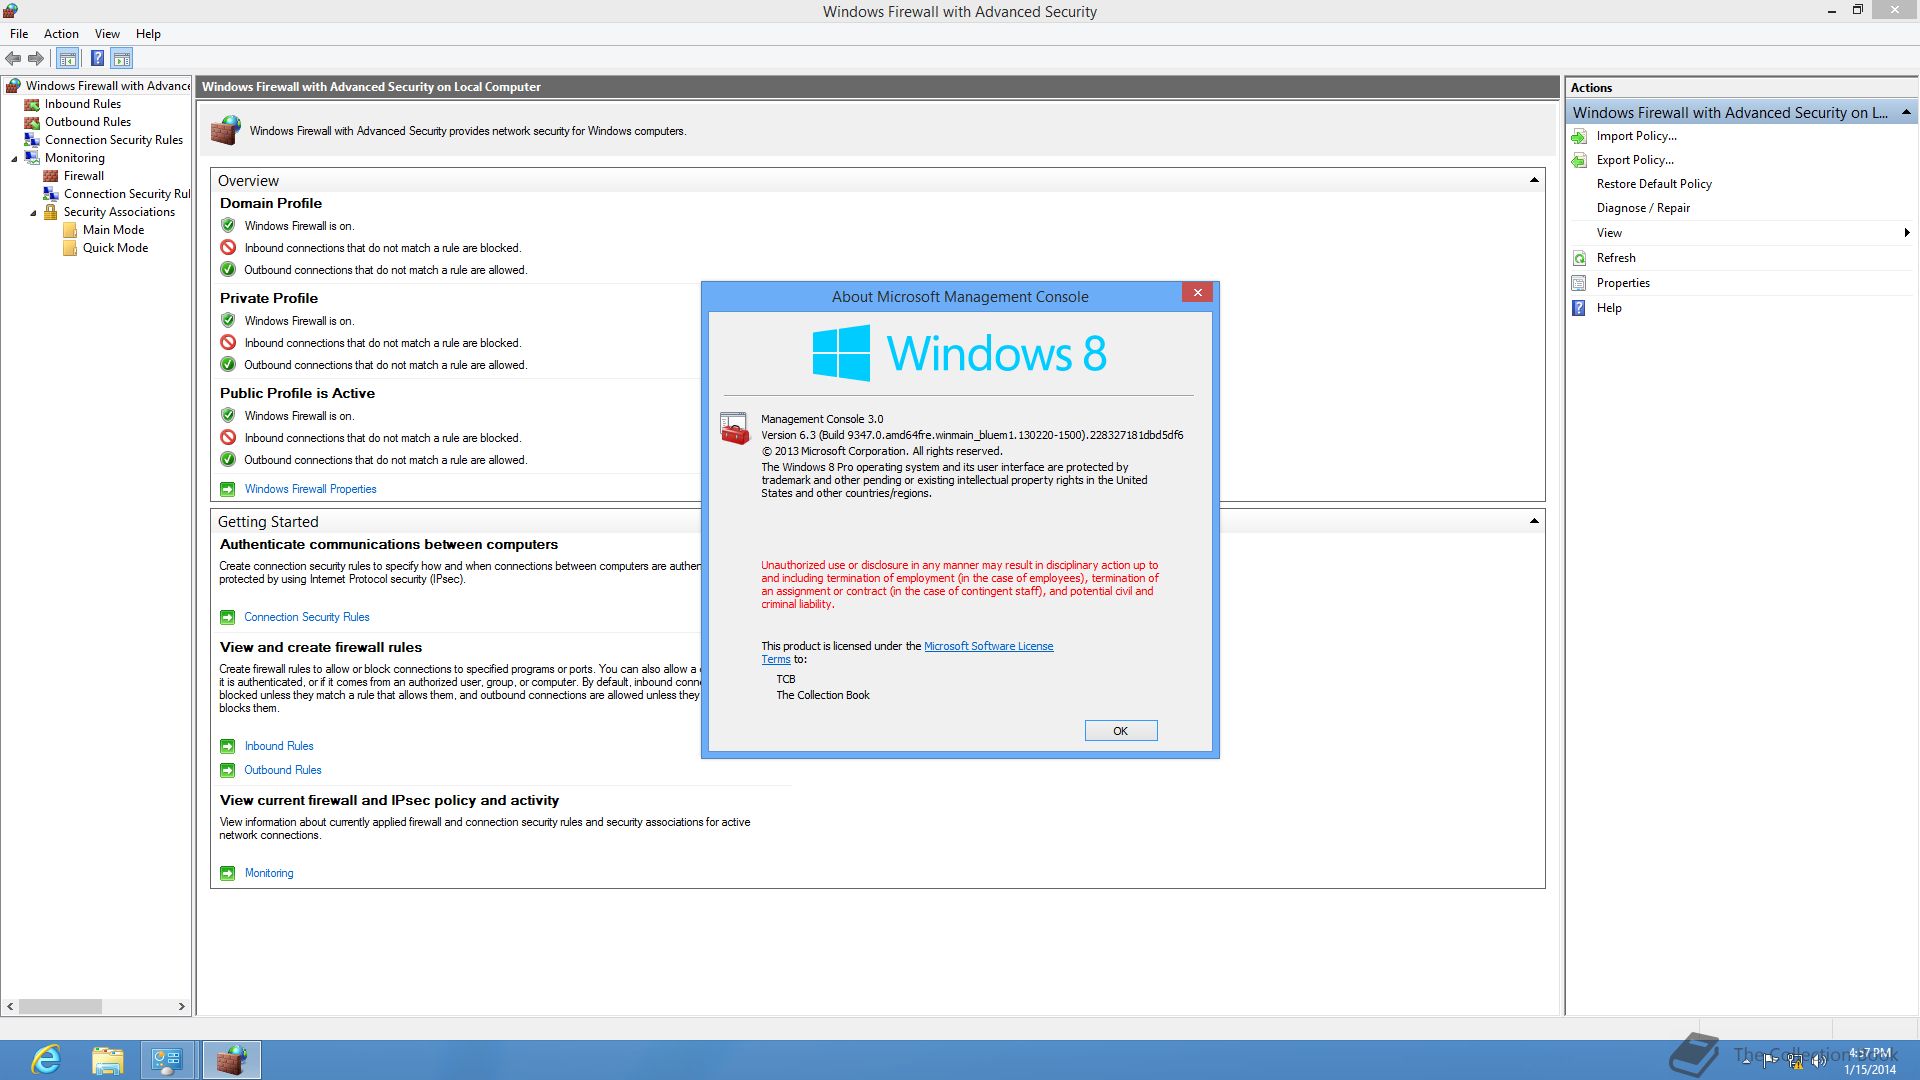1920x1080 pixels.
Task: Open Connection Security Rules link in Getting Started
Action: point(307,617)
